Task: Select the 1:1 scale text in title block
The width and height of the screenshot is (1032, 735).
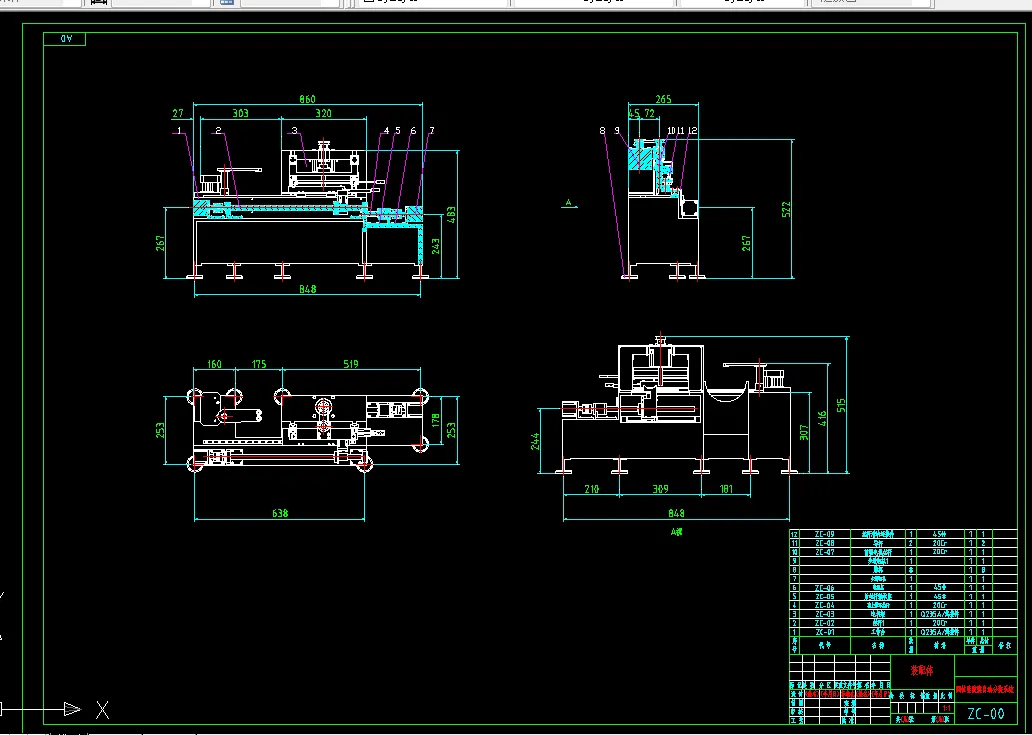Action: [947, 708]
